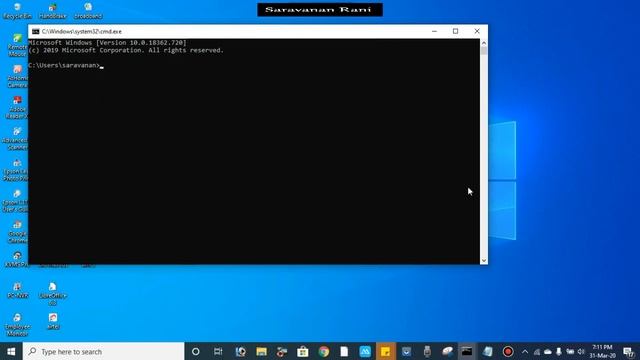The height and width of the screenshot is (360, 640).
Task: Open the OneDrive cloud tray icon
Action: tap(548, 352)
